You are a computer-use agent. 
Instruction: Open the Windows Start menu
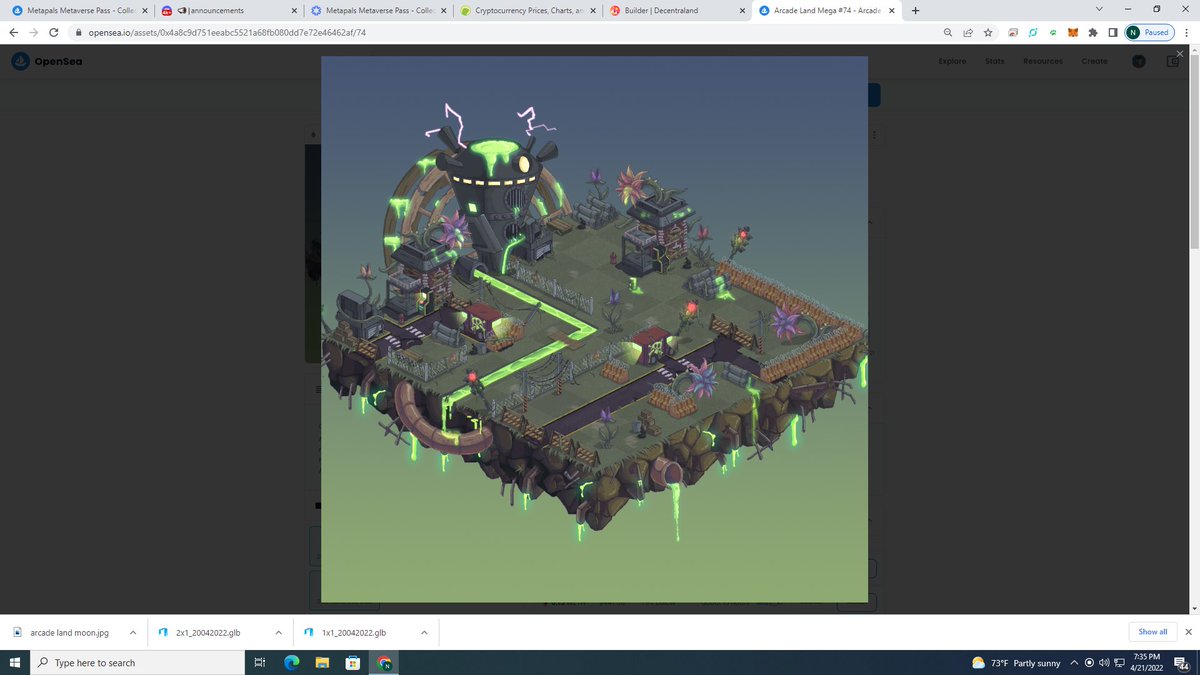click(x=14, y=662)
